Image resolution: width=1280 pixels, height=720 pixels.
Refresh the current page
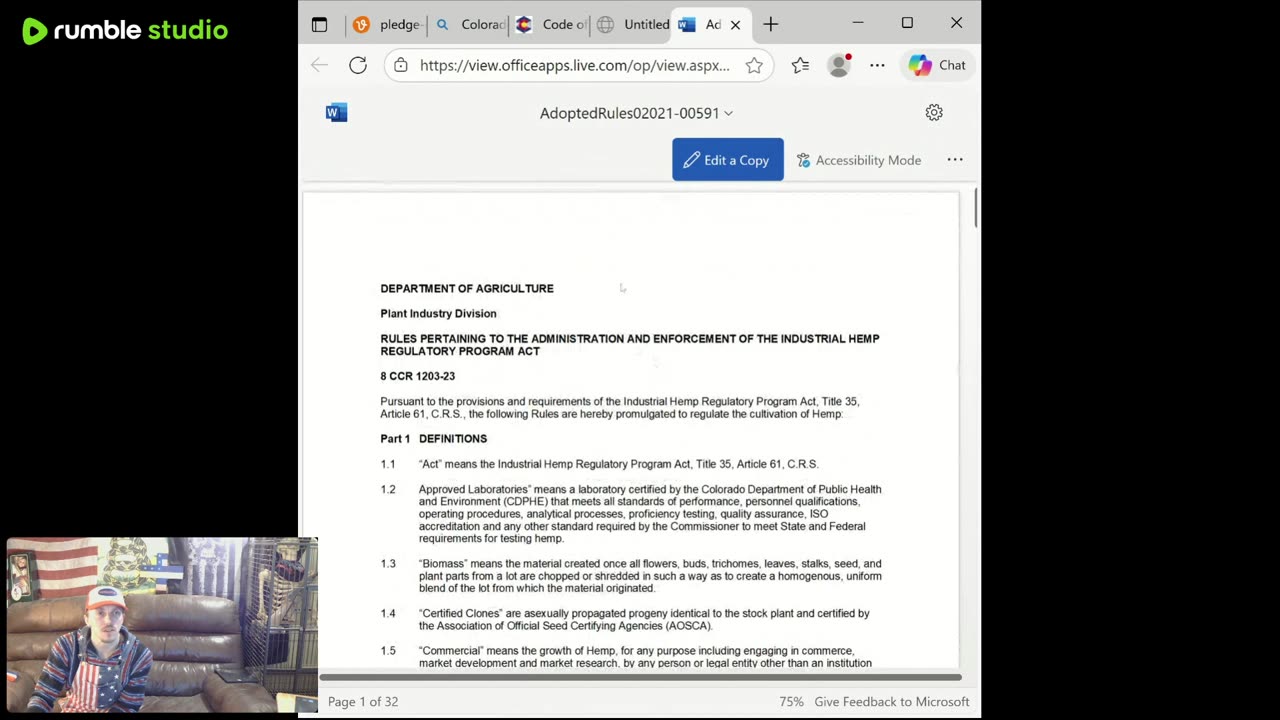(358, 65)
